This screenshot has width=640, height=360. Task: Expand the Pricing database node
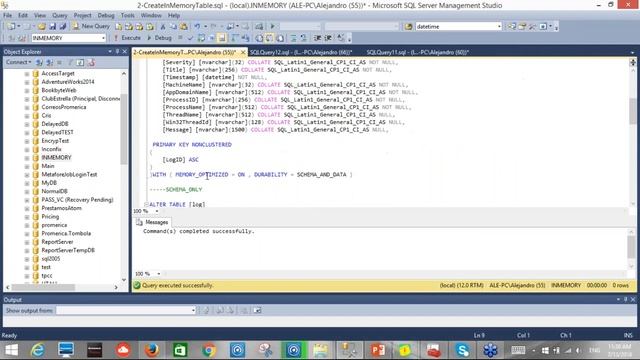(x=27, y=217)
